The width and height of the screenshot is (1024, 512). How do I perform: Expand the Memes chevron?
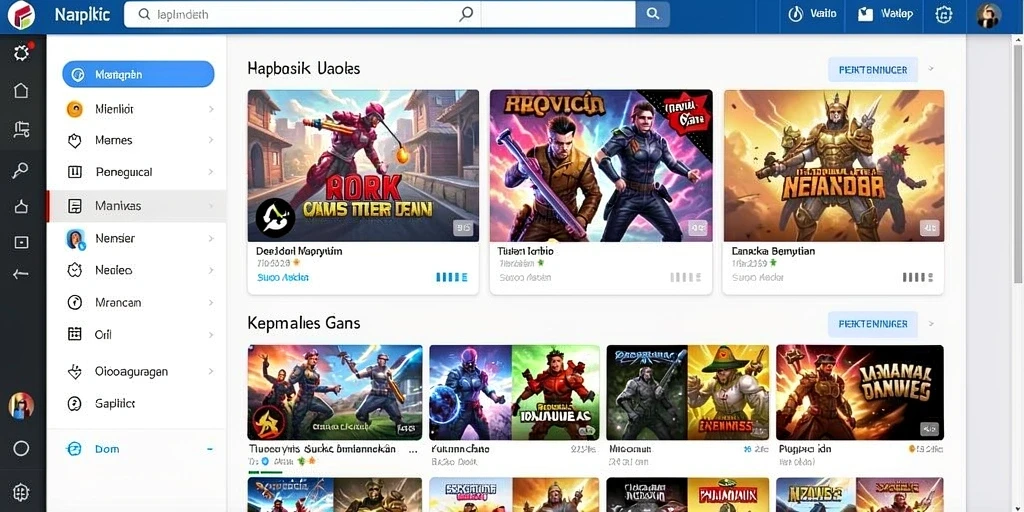(211, 140)
